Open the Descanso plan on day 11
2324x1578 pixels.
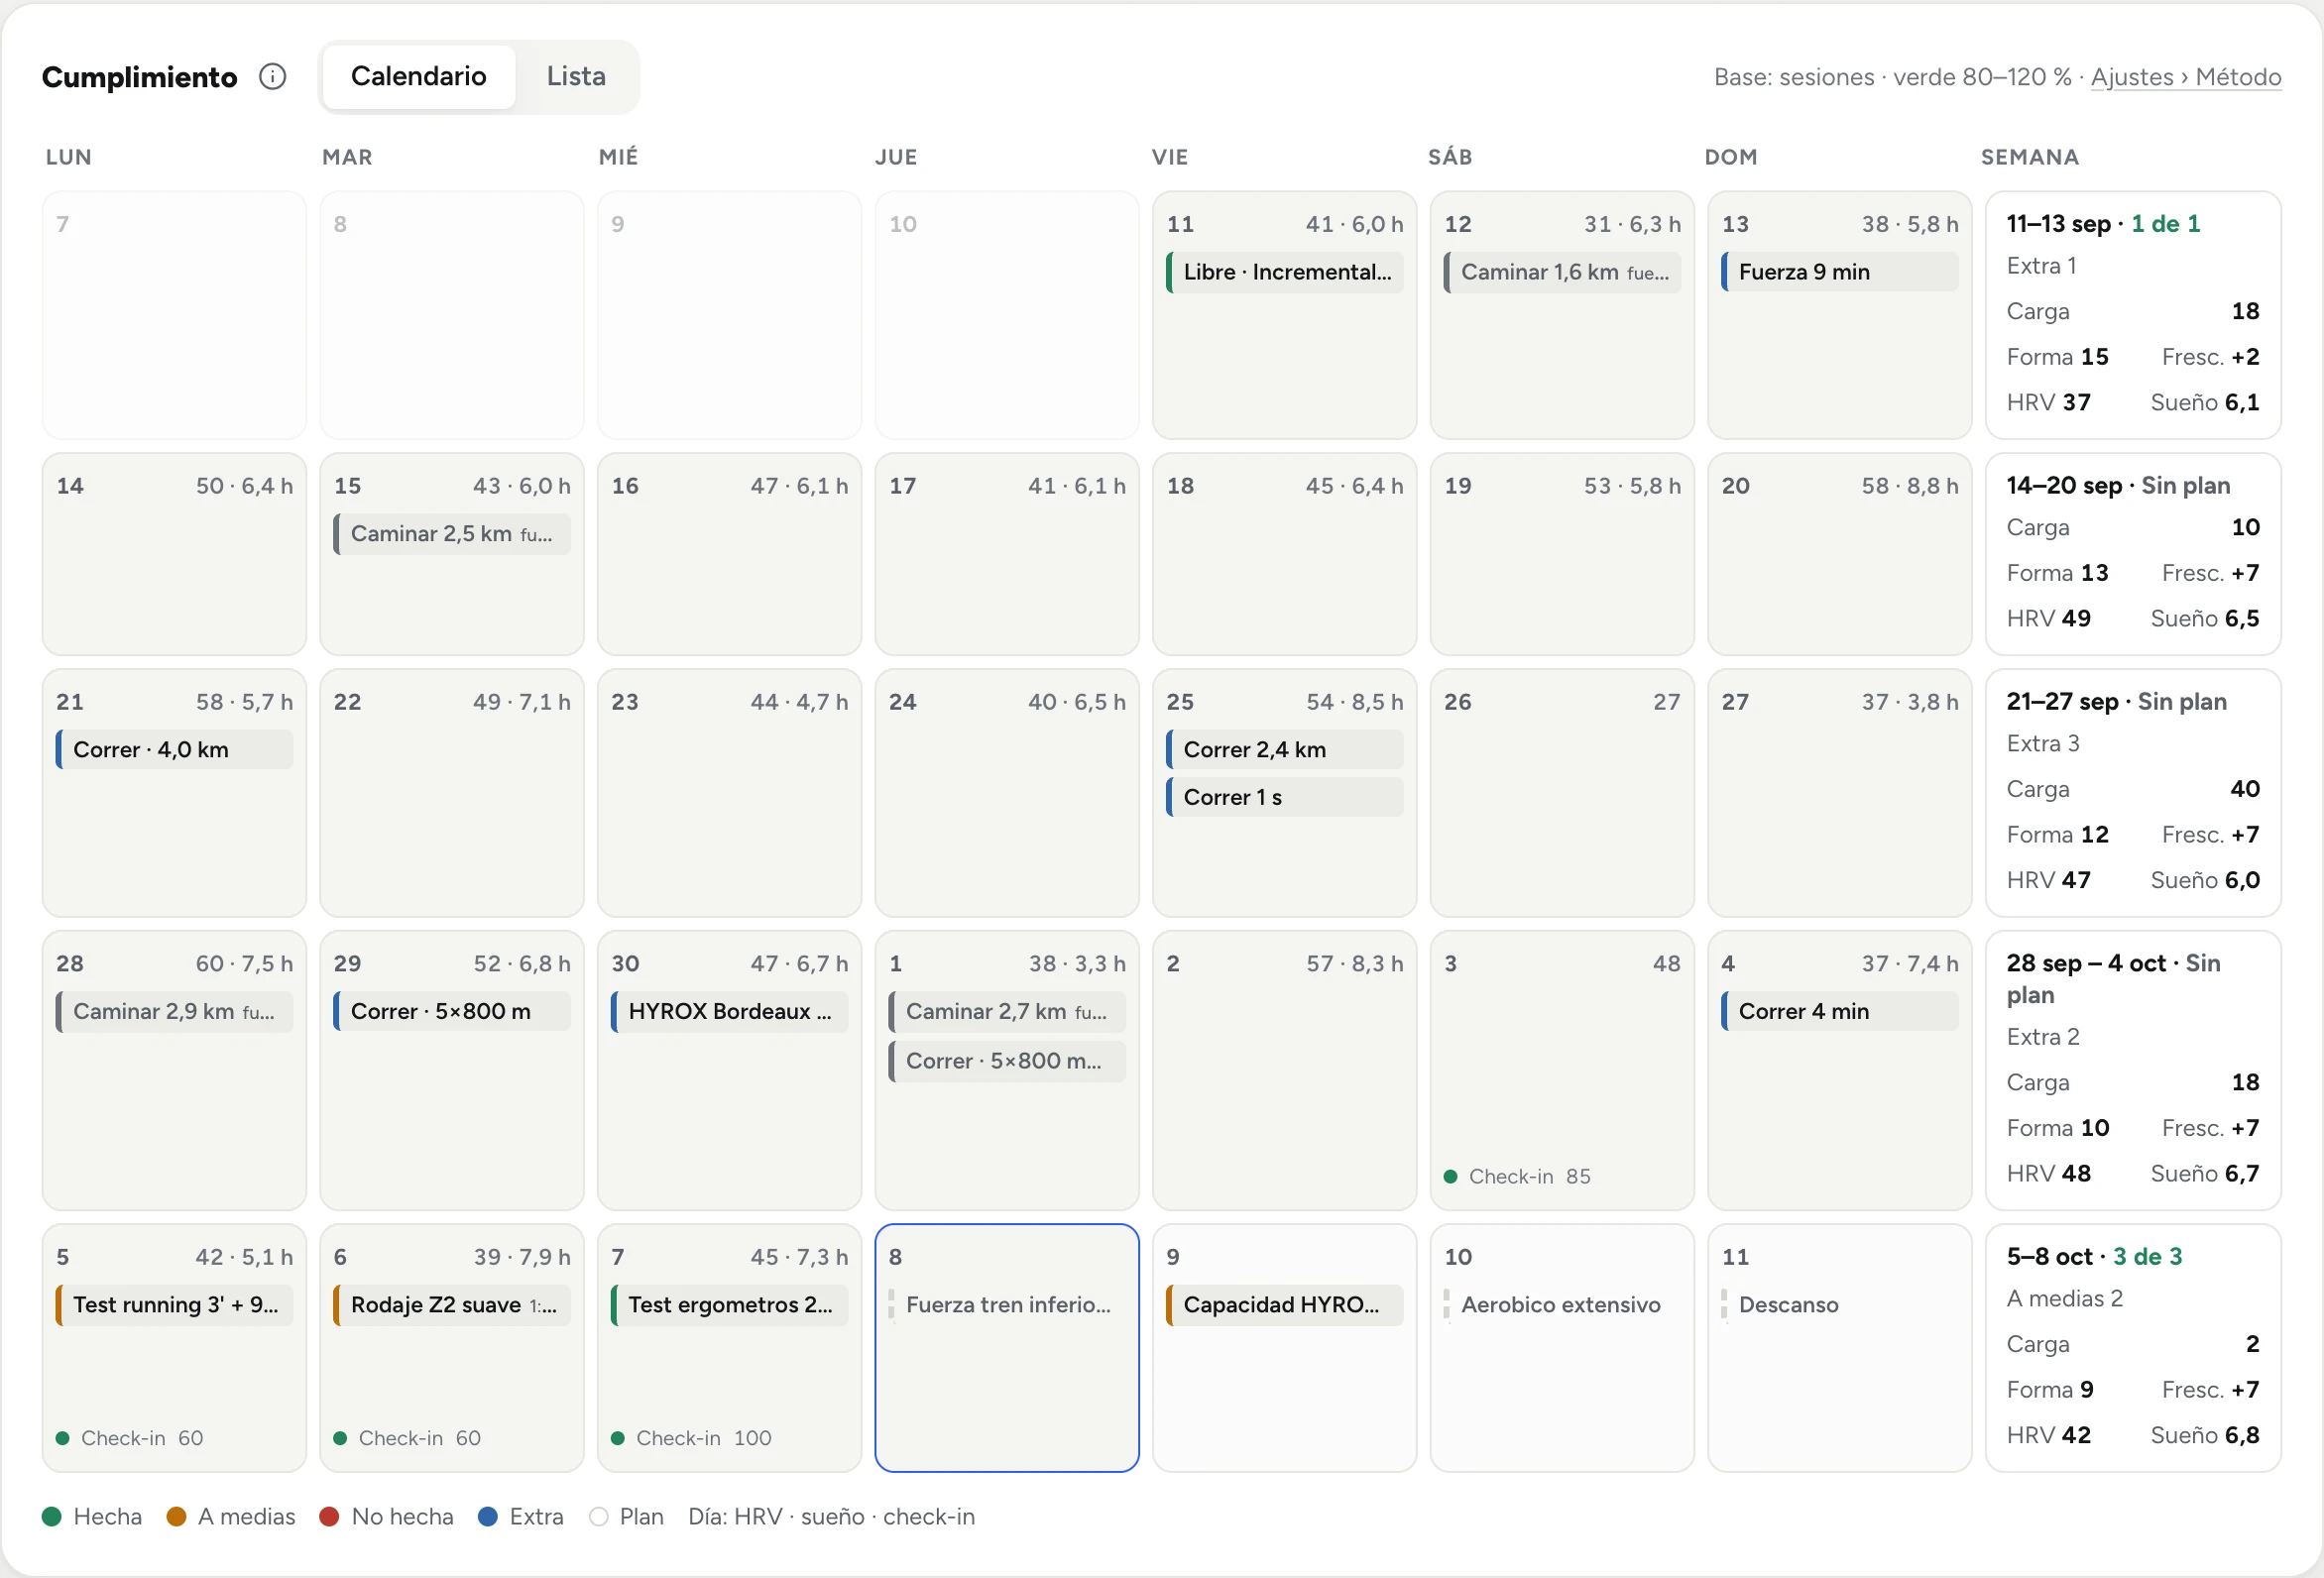1840,1305
